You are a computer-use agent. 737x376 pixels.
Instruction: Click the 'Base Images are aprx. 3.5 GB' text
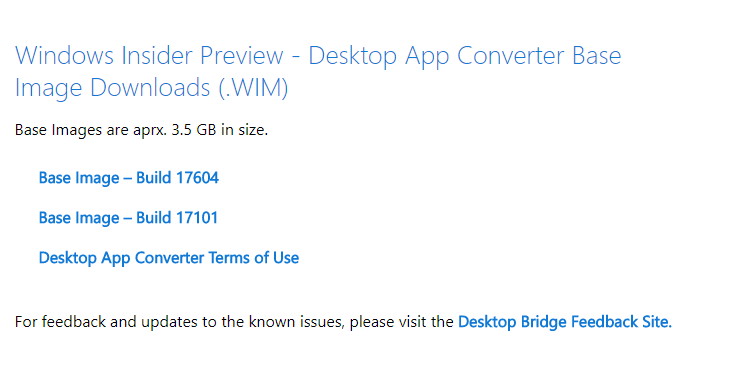point(141,130)
